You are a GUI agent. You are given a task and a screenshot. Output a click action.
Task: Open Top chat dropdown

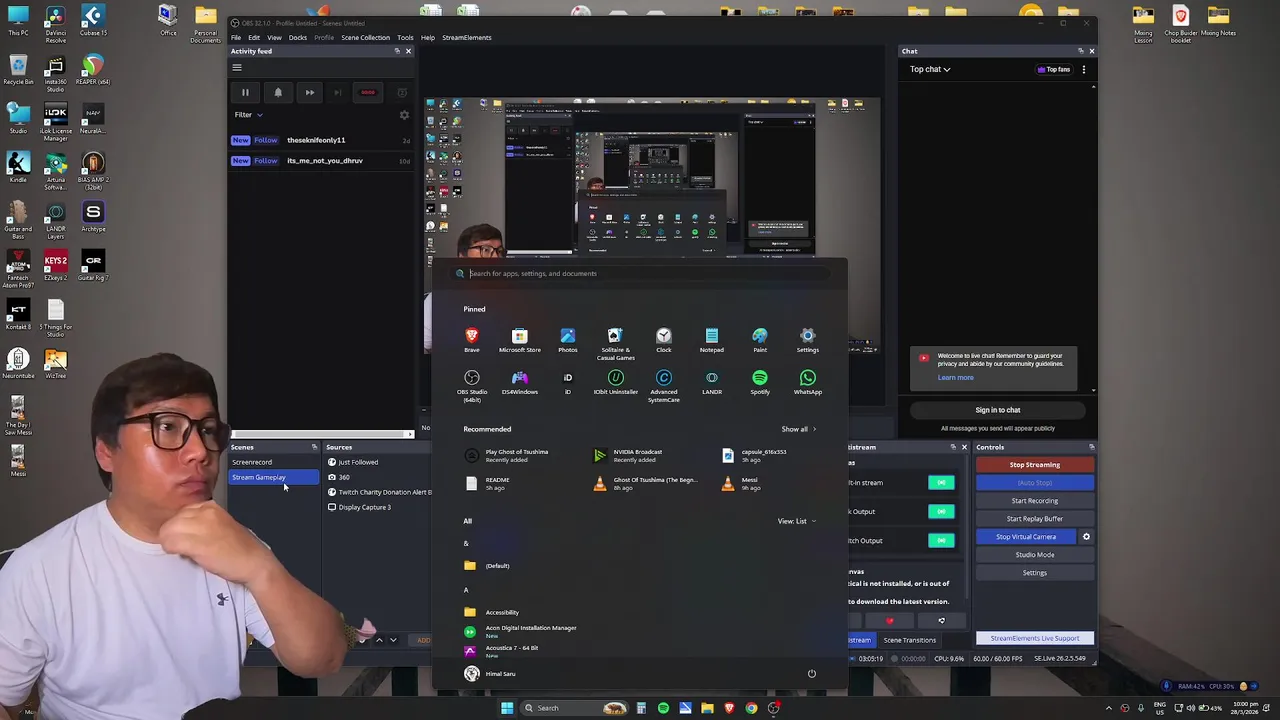(930, 69)
